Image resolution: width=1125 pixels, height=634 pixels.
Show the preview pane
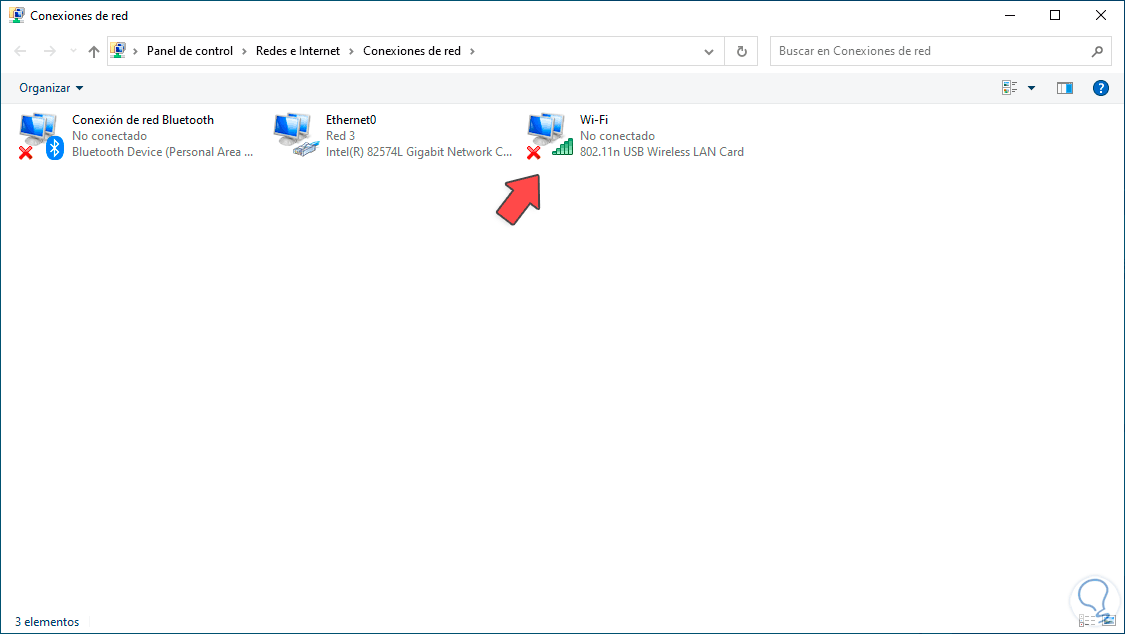pyautogui.click(x=1065, y=87)
